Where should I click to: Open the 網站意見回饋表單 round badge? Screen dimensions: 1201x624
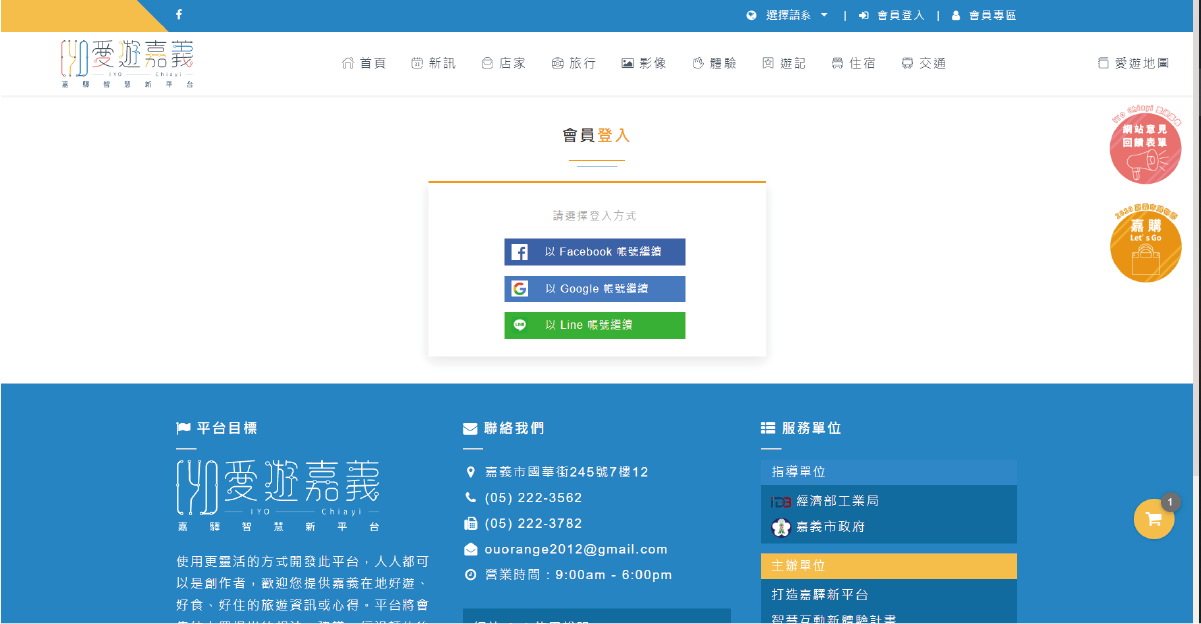(x=1145, y=148)
